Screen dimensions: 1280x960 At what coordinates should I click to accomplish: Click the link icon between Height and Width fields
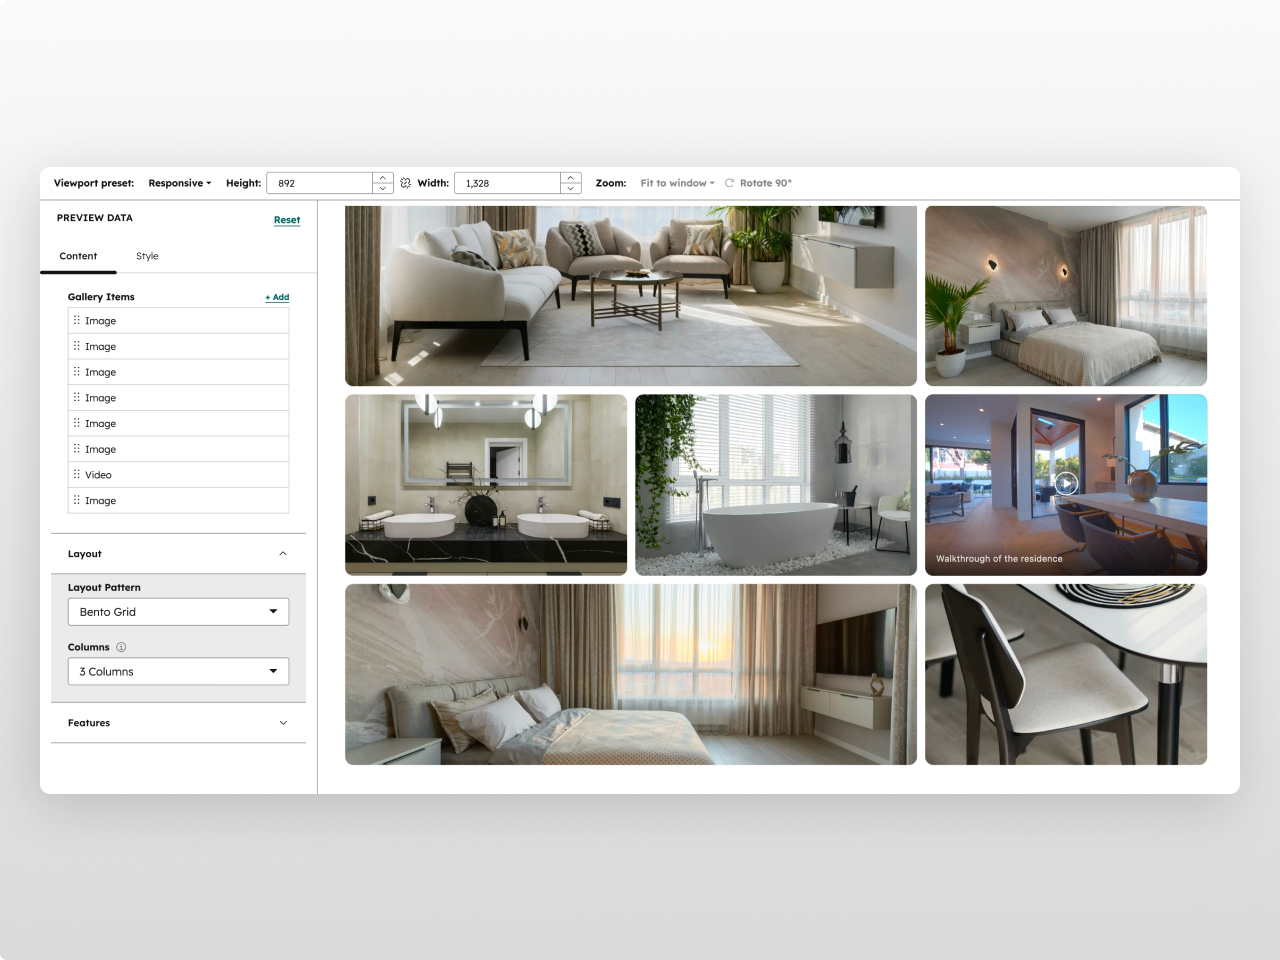[x=406, y=183]
